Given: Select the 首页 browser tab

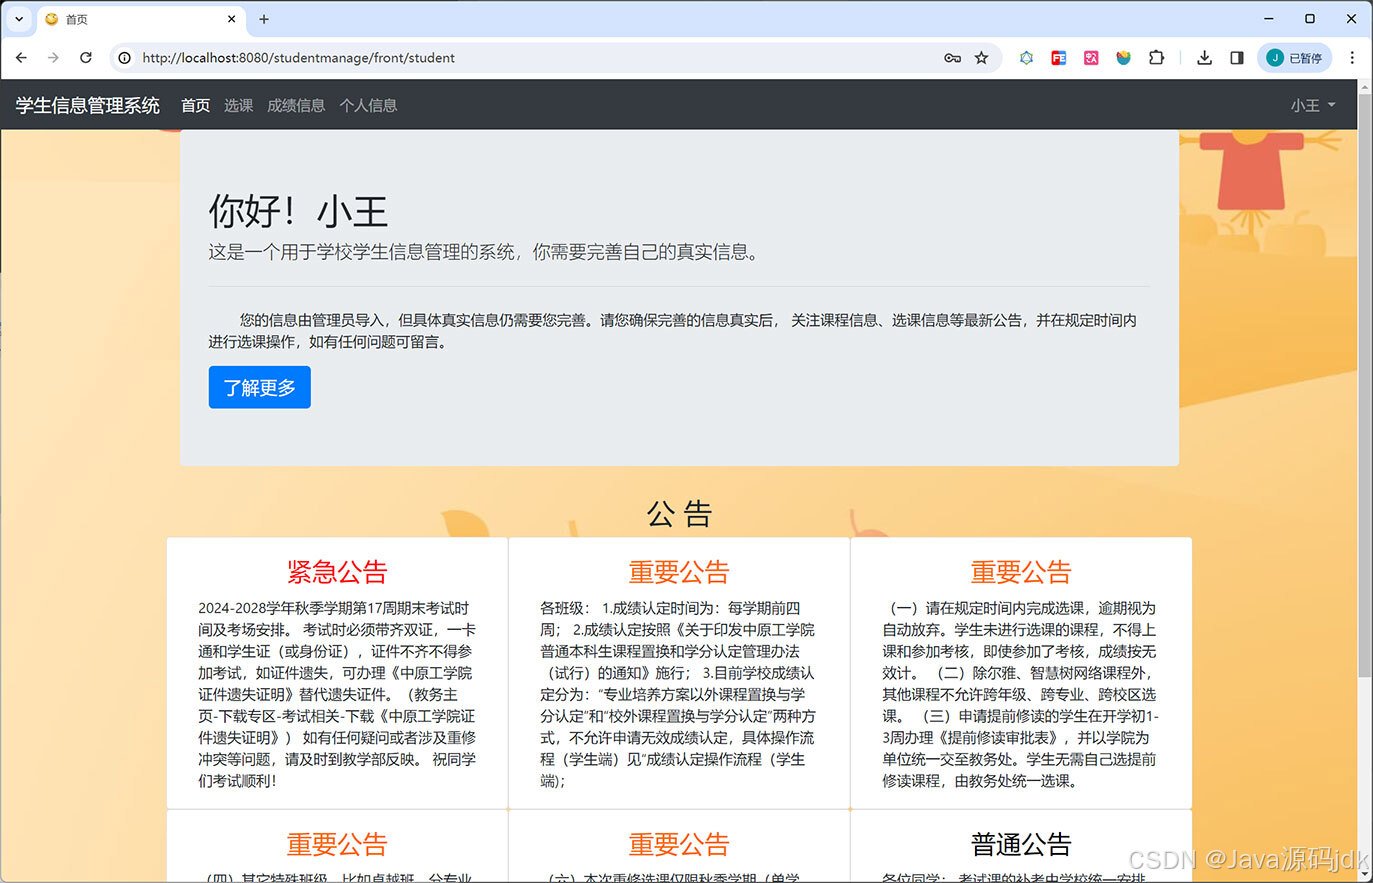Looking at the screenshot, I should (x=140, y=19).
